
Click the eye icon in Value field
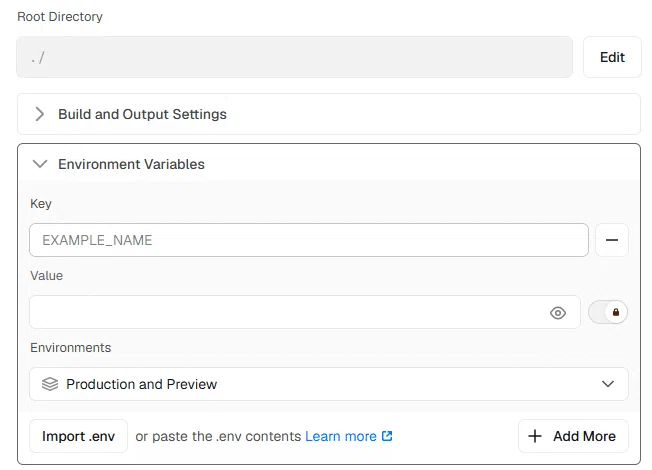point(558,313)
